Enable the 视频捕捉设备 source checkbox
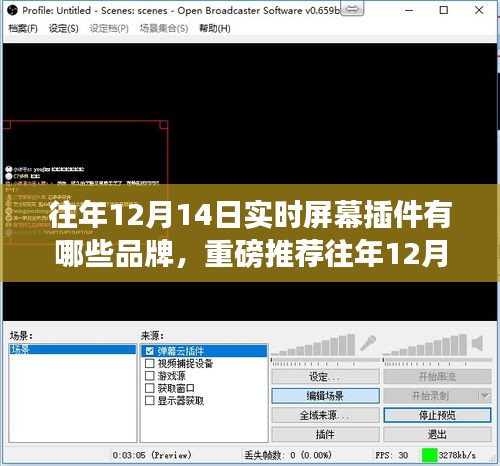 click(x=150, y=363)
